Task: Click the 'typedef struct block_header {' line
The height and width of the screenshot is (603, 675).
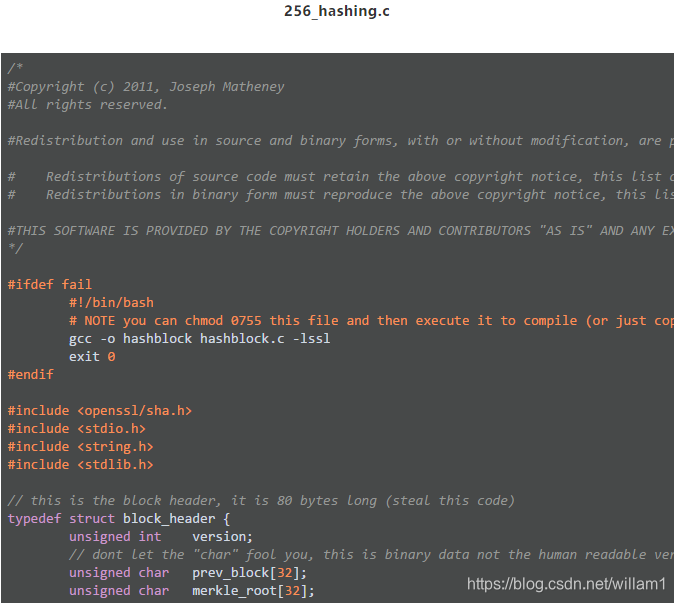Action: [119, 519]
